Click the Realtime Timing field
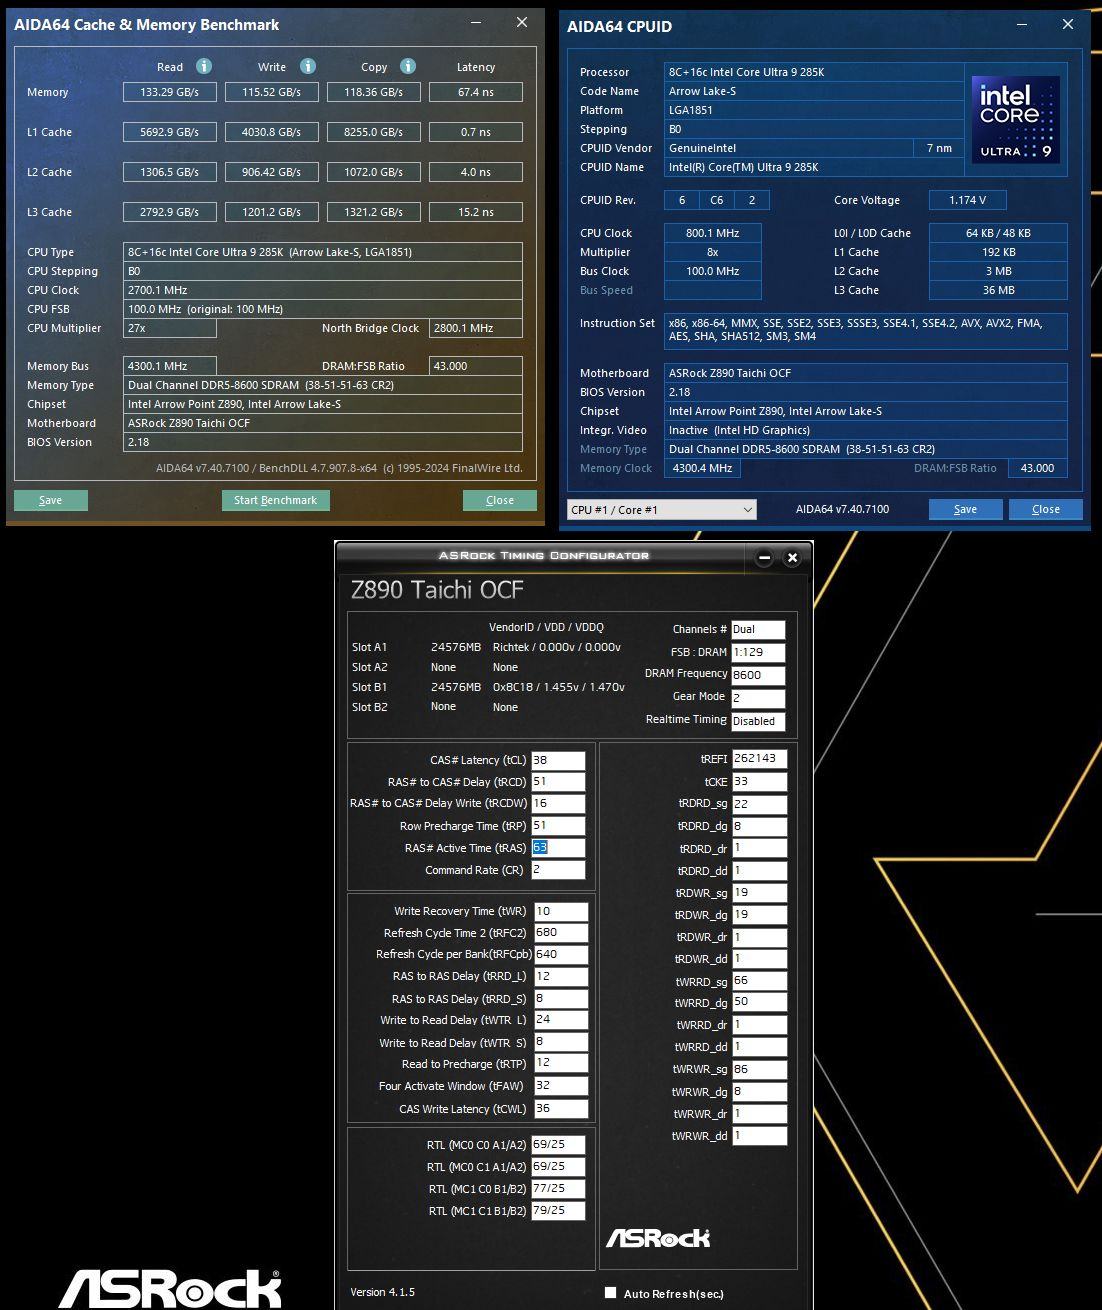This screenshot has height=1310, width=1102. point(758,721)
